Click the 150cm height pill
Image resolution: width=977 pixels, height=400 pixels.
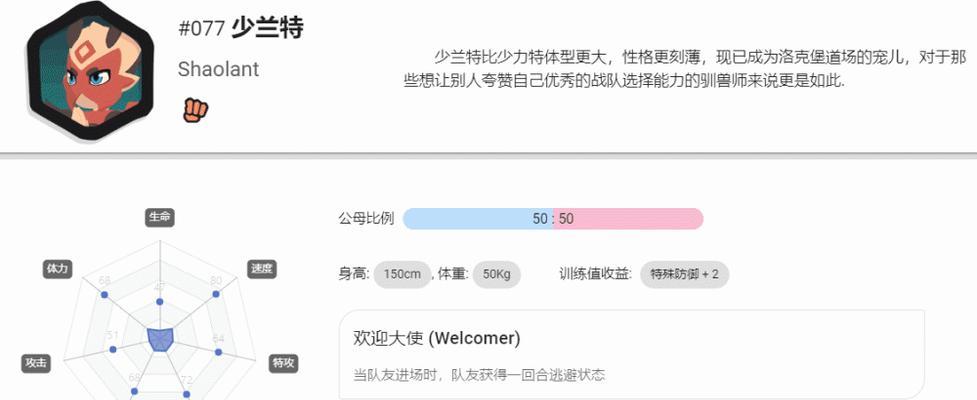click(403, 274)
